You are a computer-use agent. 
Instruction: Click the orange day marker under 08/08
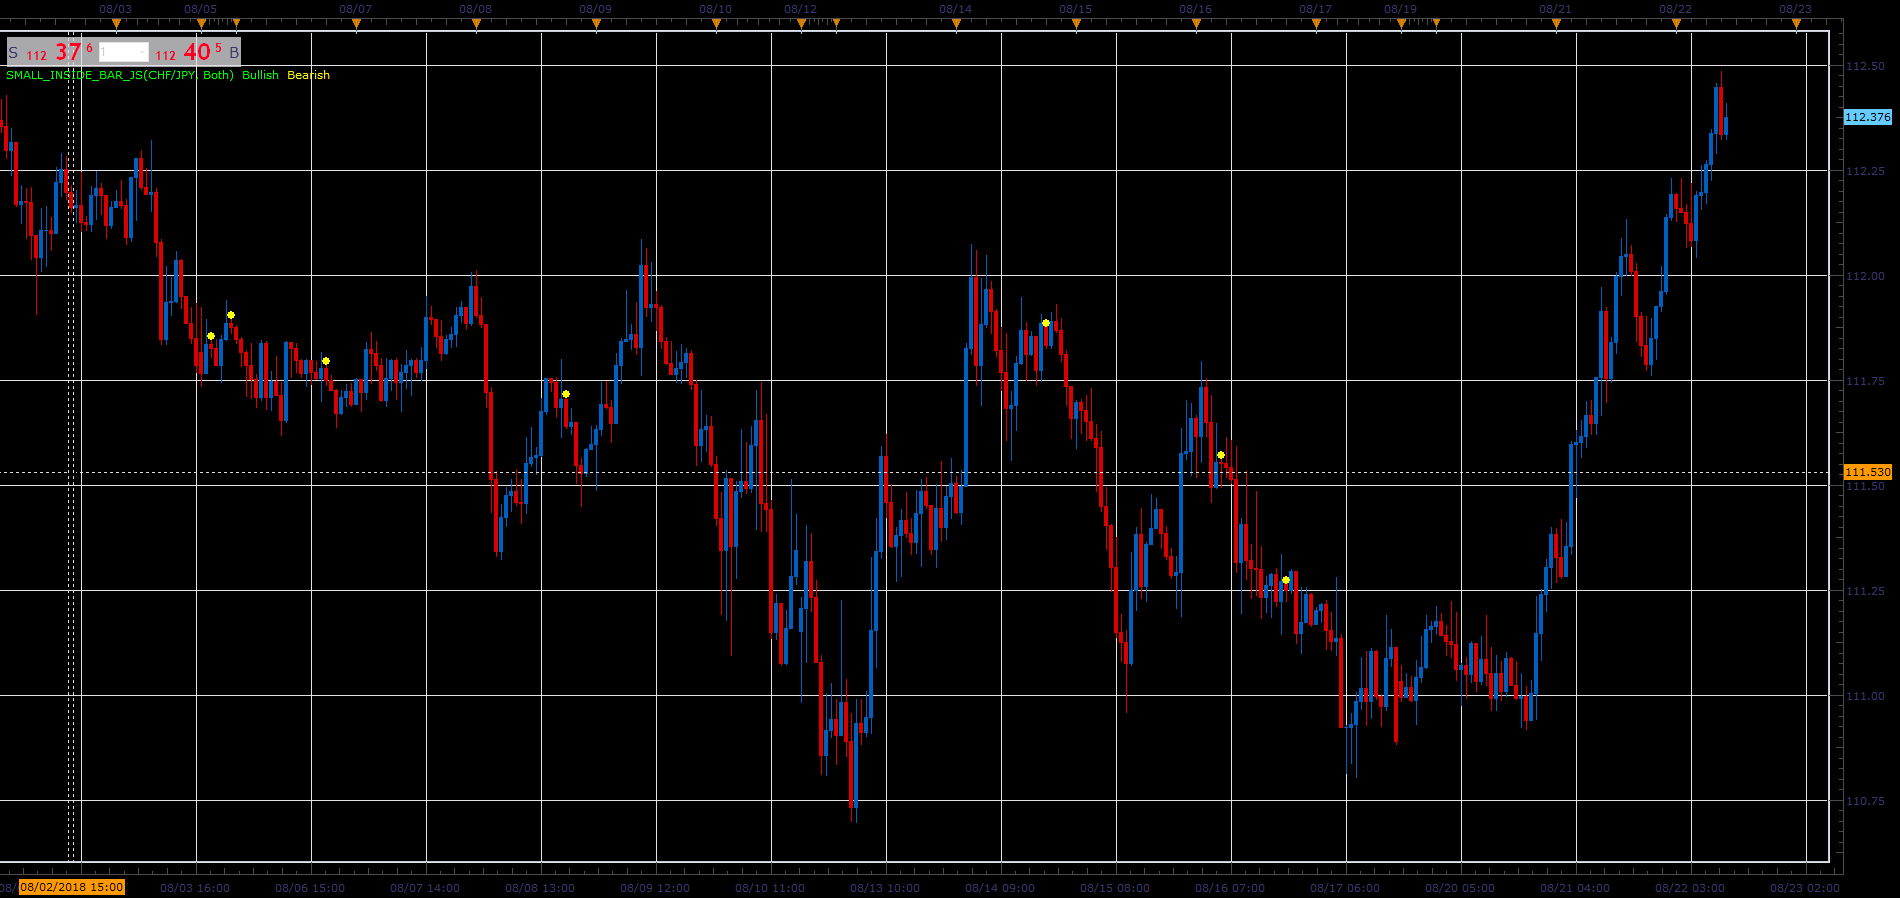476,23
